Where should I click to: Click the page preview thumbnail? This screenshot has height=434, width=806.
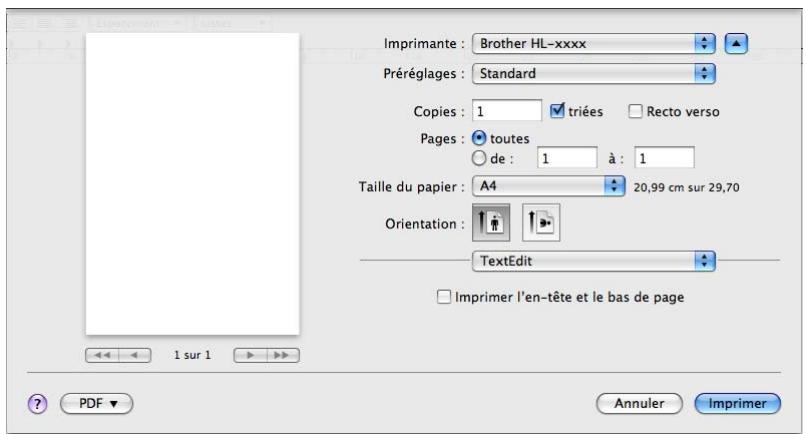coord(192,184)
